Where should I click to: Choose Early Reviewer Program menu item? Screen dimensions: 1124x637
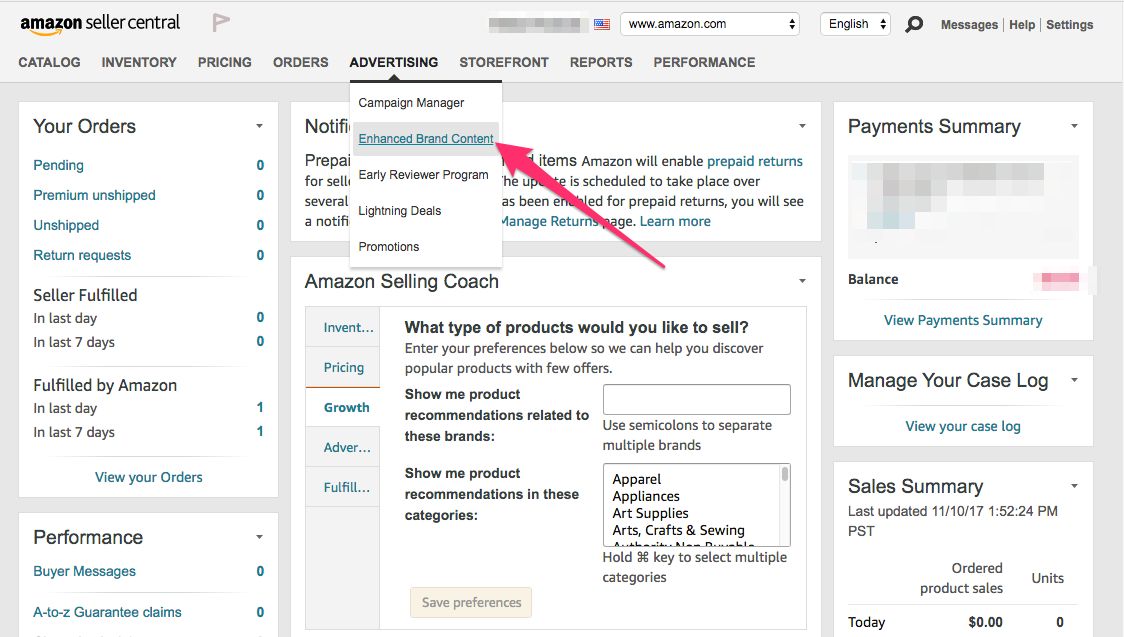tap(424, 174)
